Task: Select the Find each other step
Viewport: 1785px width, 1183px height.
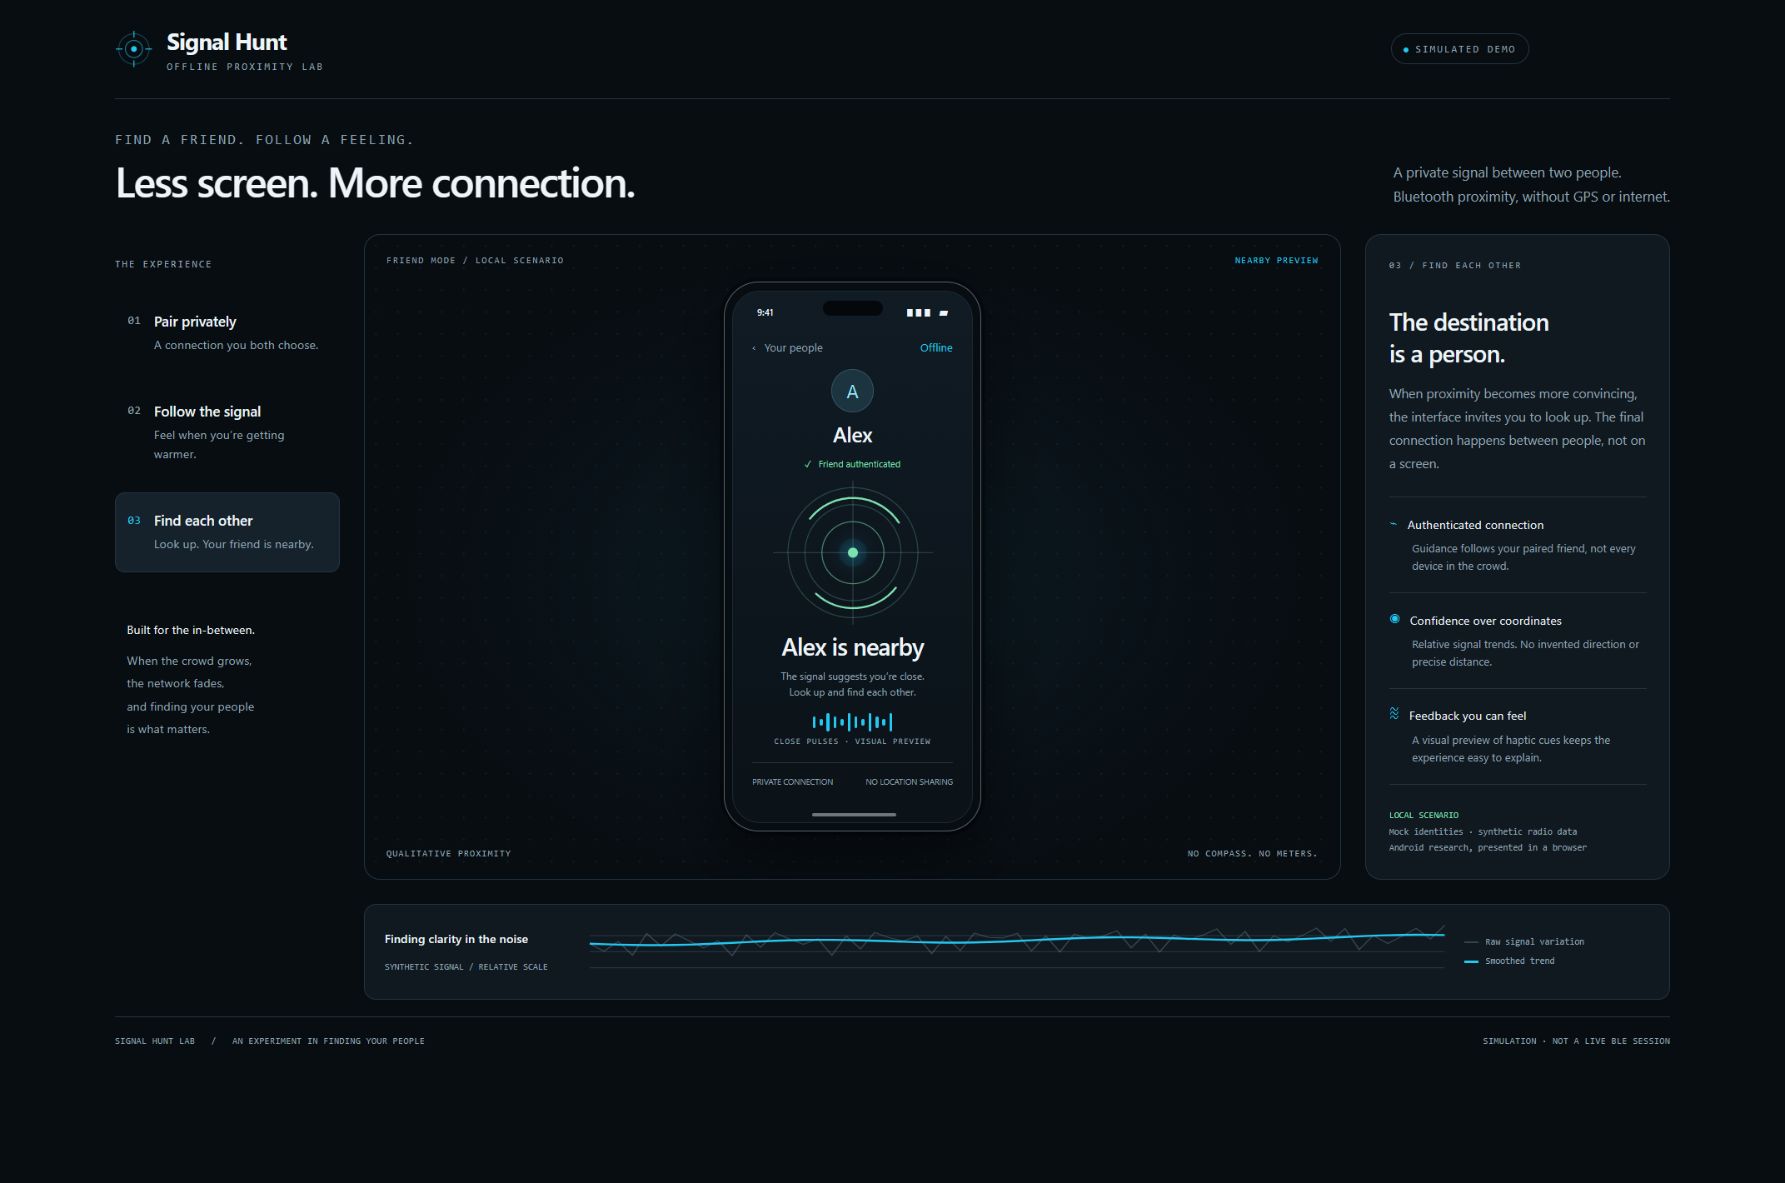Action: pyautogui.click(x=227, y=532)
